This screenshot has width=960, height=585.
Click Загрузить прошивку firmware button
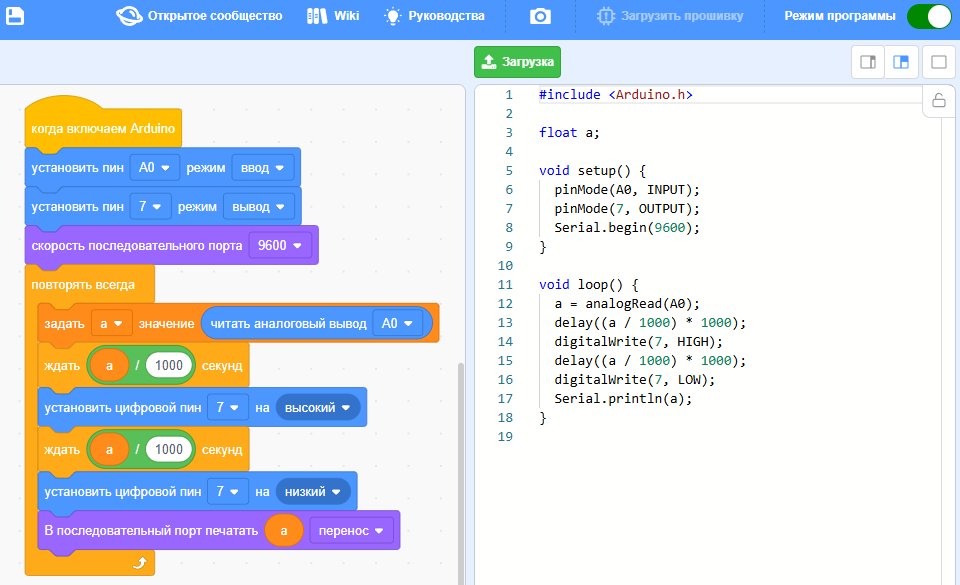(670, 16)
